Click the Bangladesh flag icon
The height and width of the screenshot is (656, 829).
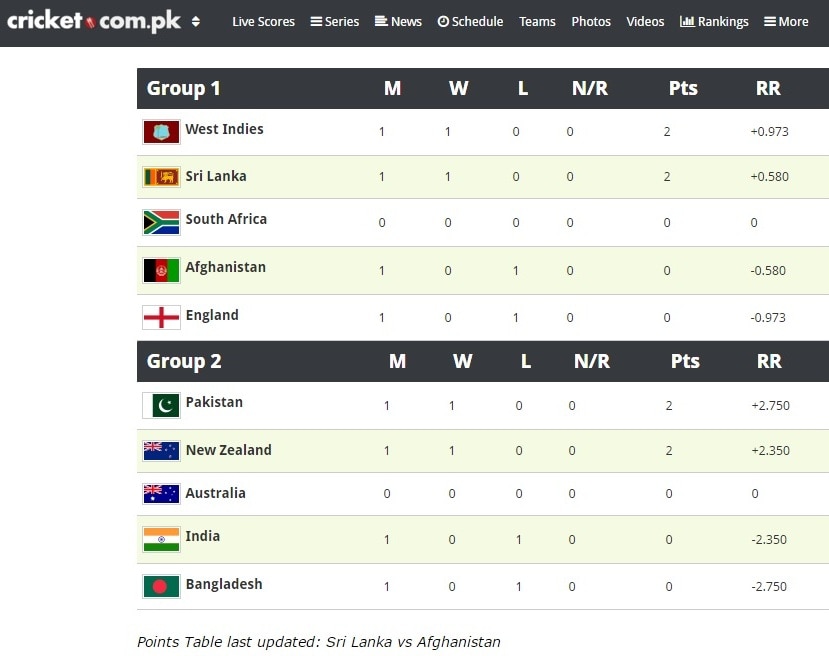[161, 586]
